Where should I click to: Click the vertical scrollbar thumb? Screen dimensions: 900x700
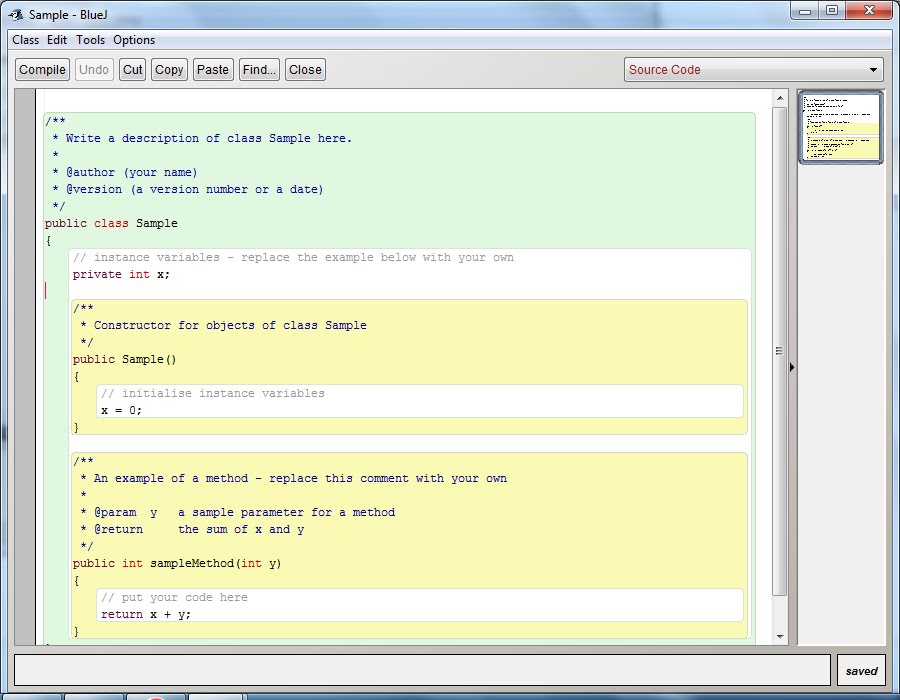pyautogui.click(x=780, y=350)
